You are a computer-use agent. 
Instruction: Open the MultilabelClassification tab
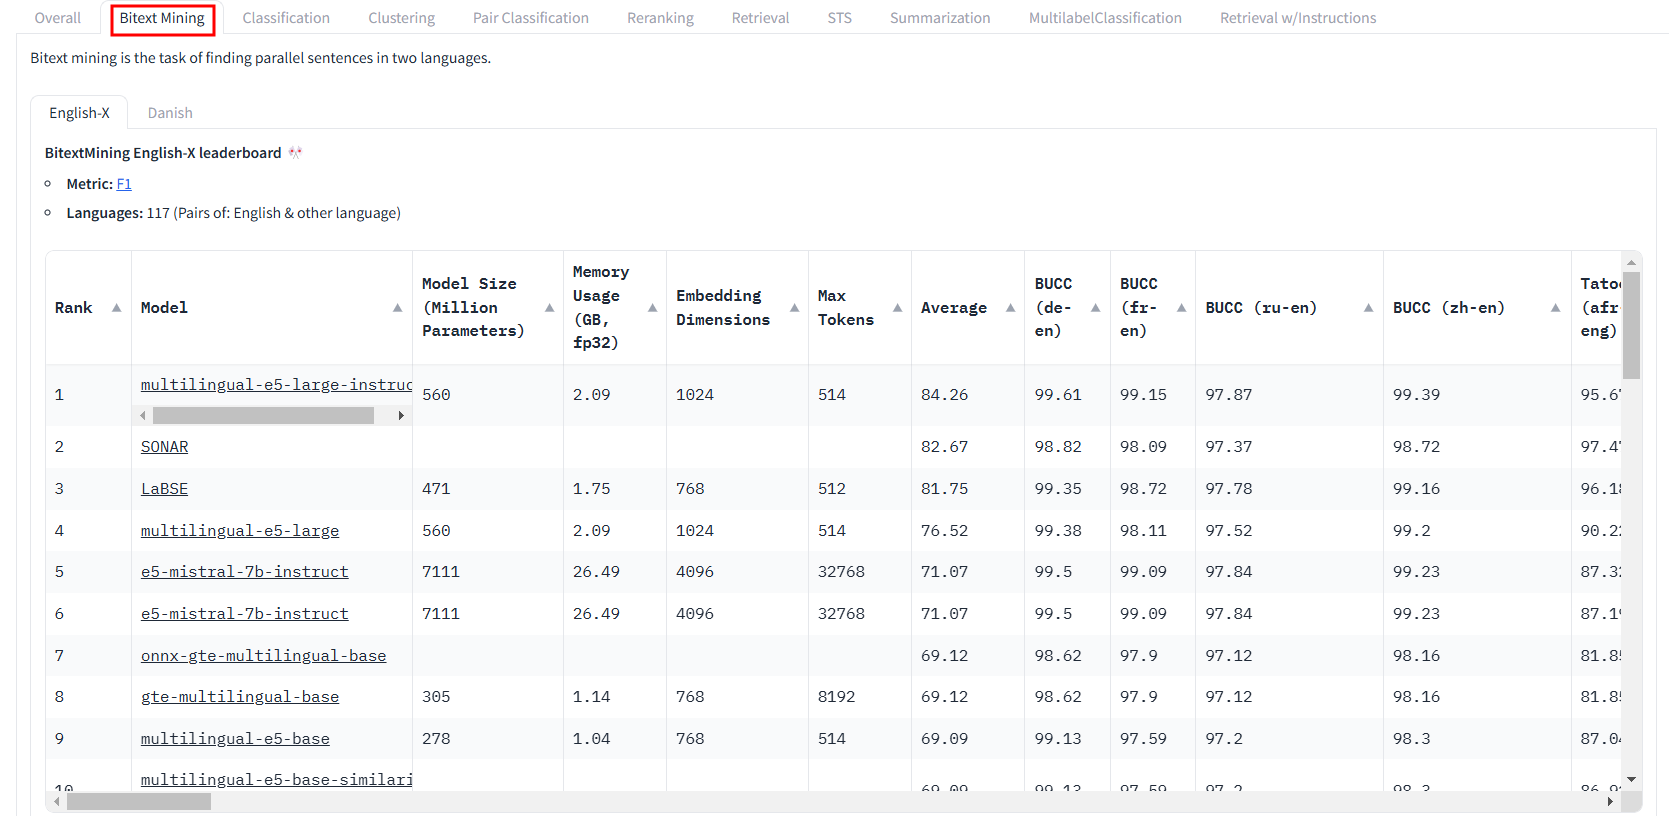1105,18
